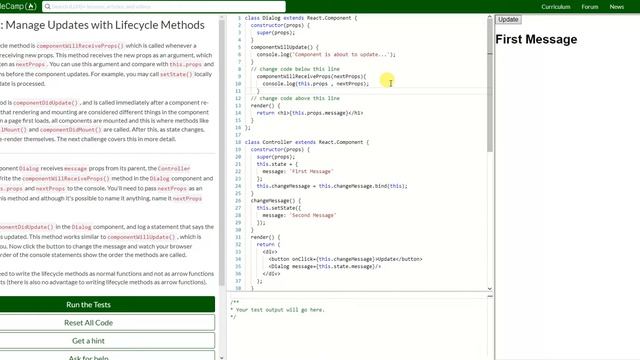
Task: Click line 18 class Controller declaration
Action: pos(307,142)
